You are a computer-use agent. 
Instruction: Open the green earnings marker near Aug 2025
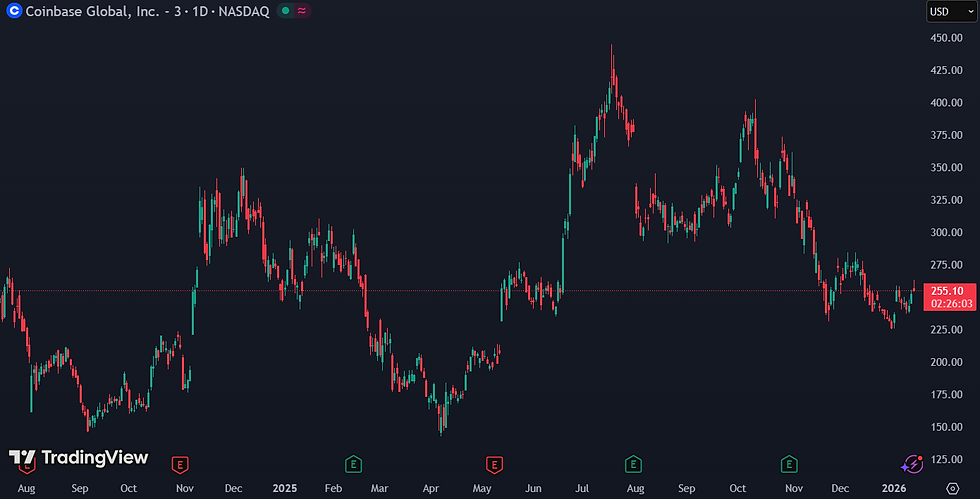tap(633, 464)
